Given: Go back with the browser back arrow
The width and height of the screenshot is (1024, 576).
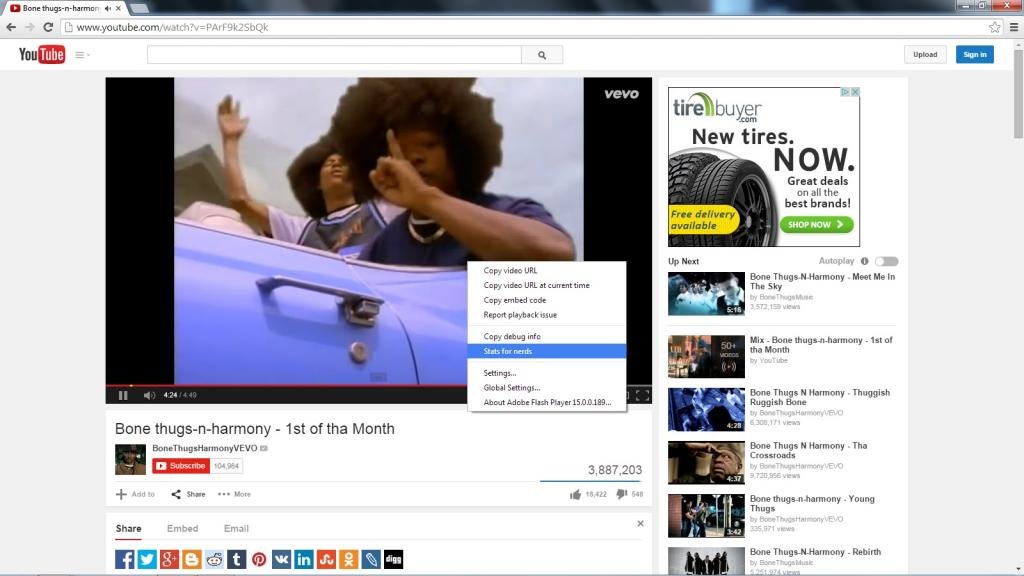Looking at the screenshot, I should [11, 27].
